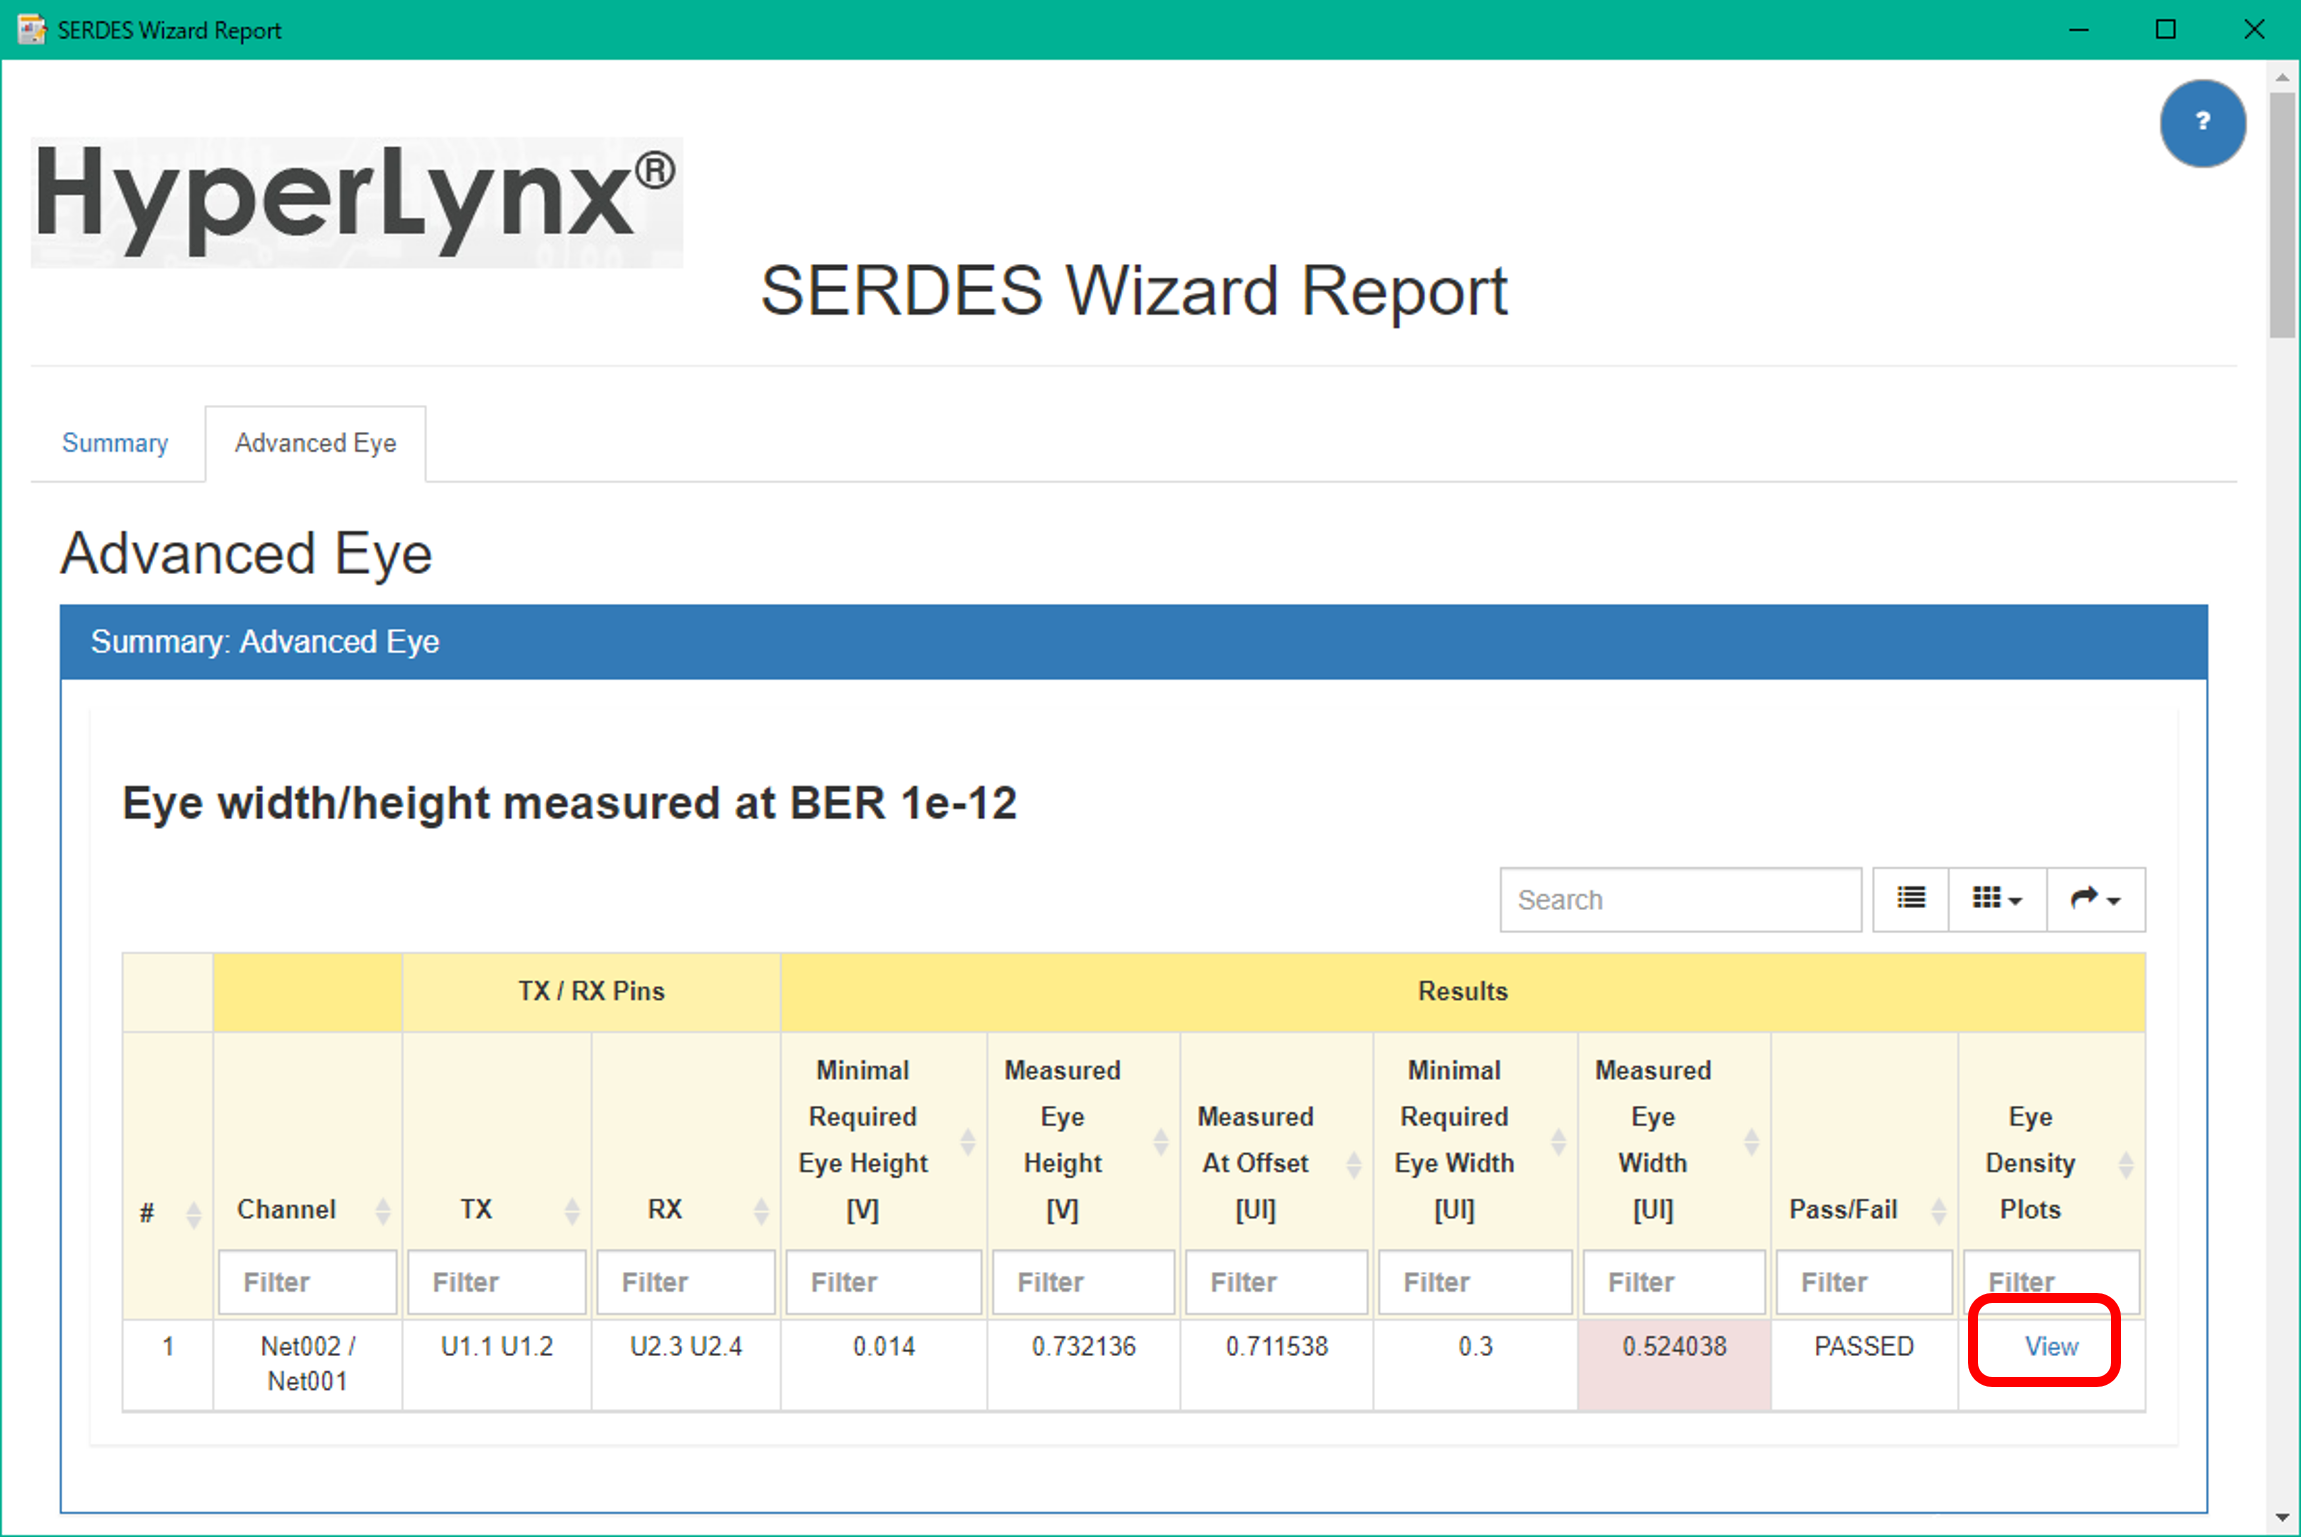Viewport: 2301px width, 1537px height.
Task: Click the 0.711538 offset value
Action: pos(1276,1346)
